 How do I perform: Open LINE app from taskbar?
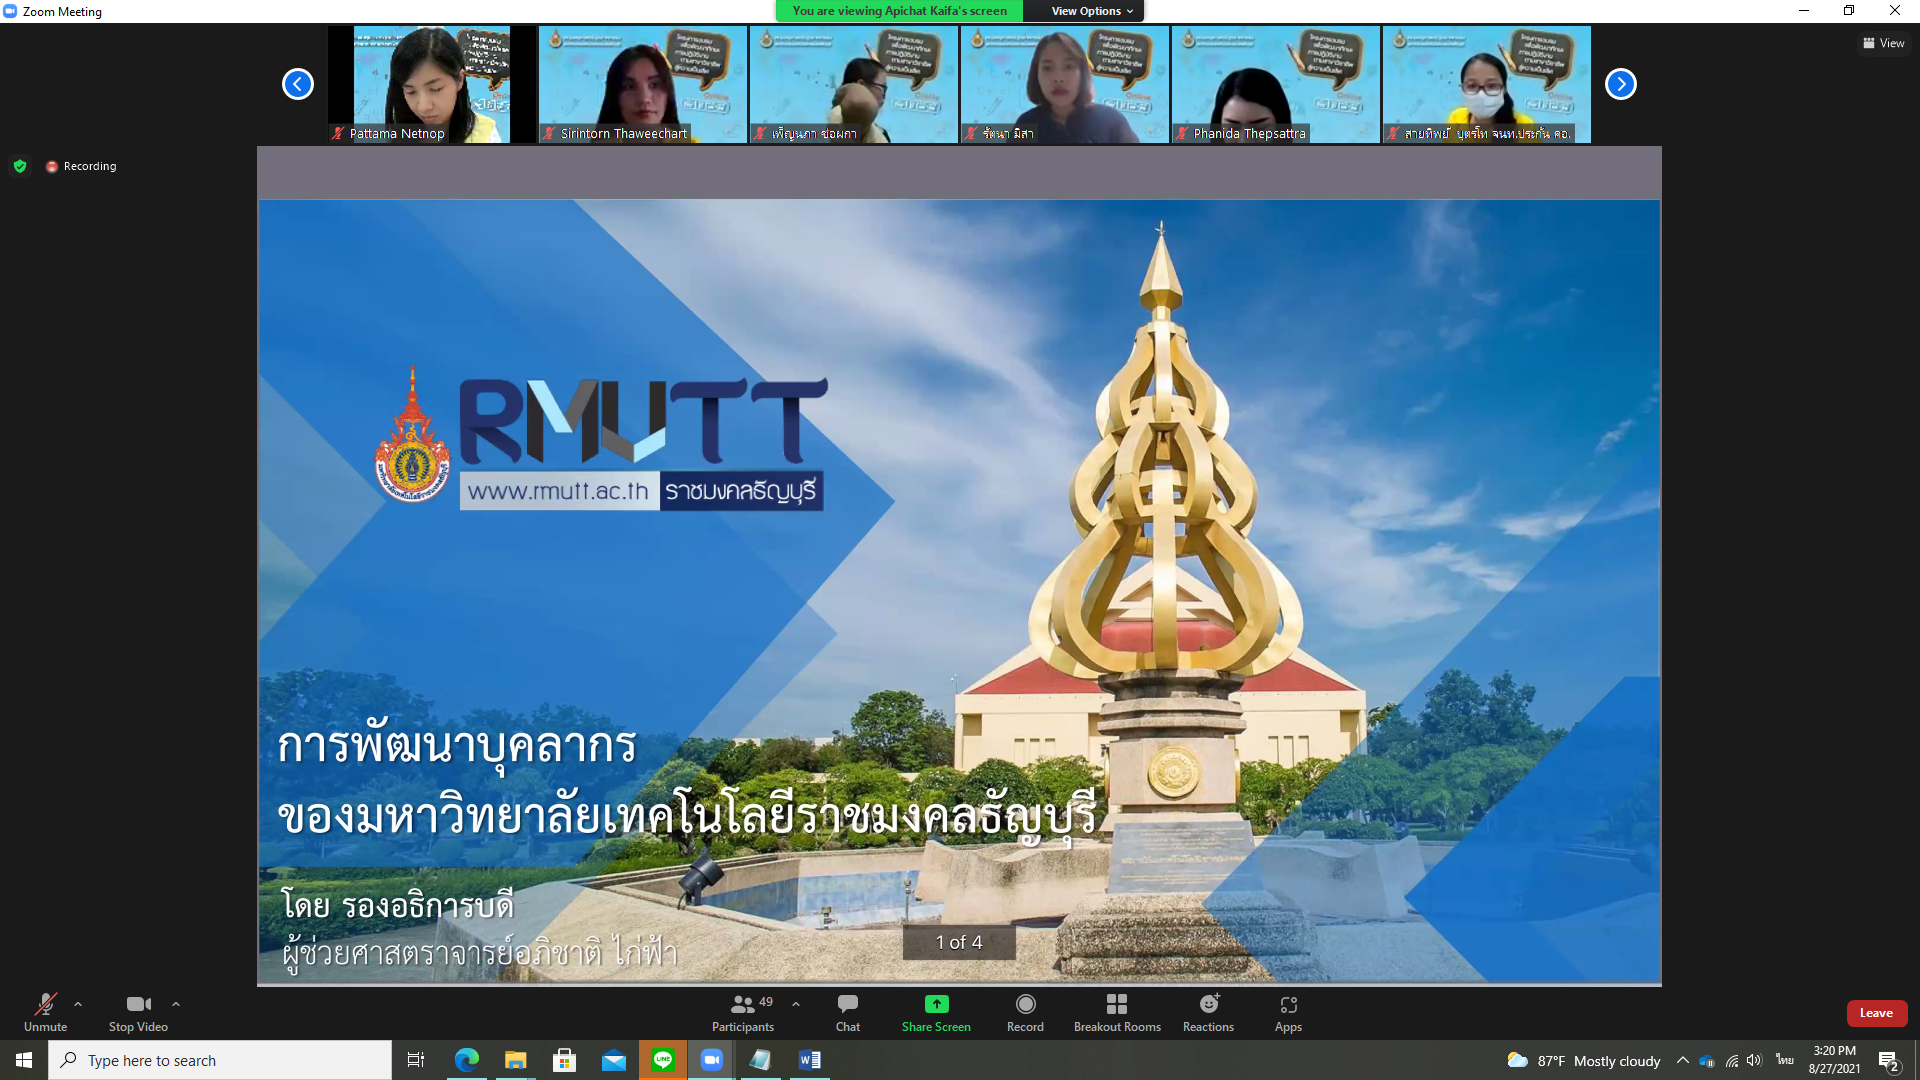pyautogui.click(x=662, y=1060)
